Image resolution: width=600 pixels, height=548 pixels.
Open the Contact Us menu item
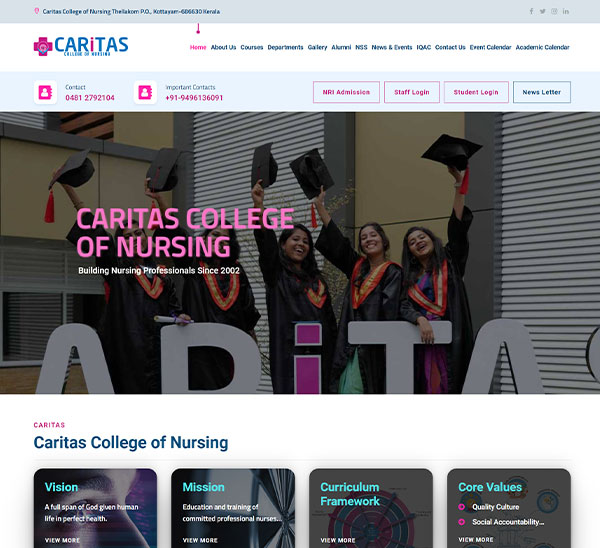tap(450, 47)
